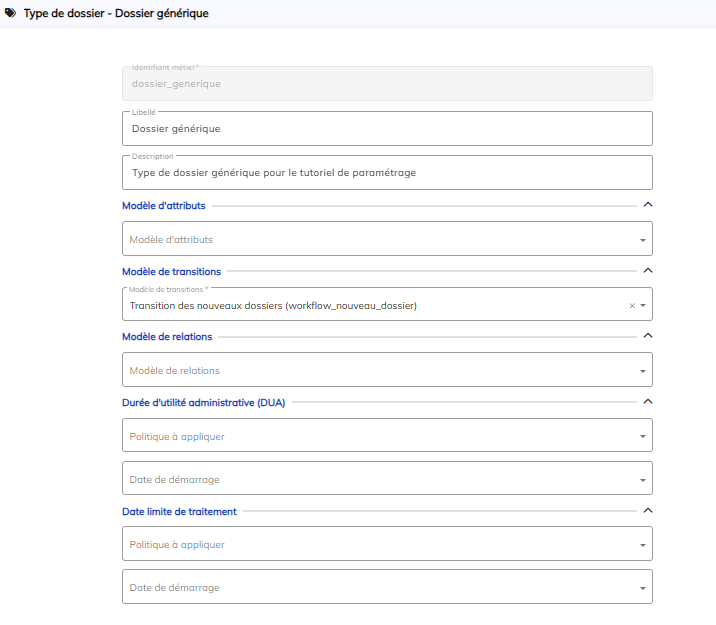This screenshot has height=625, width=716.
Task: Click the Durée d'utilité administrative (DUA) heading
Action: click(x=204, y=402)
